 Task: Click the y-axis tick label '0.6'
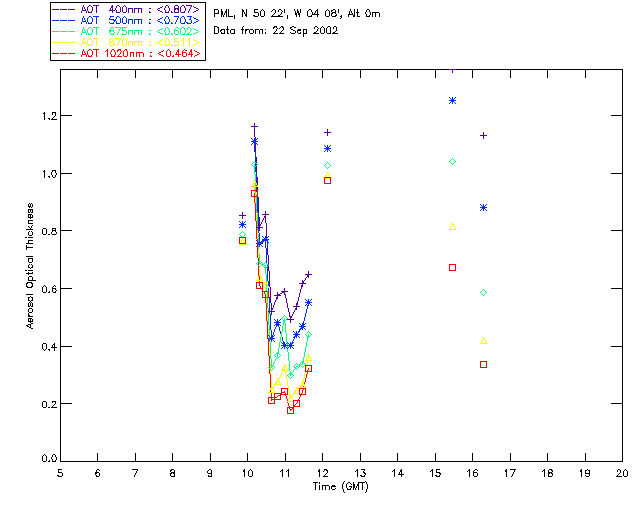49,289
